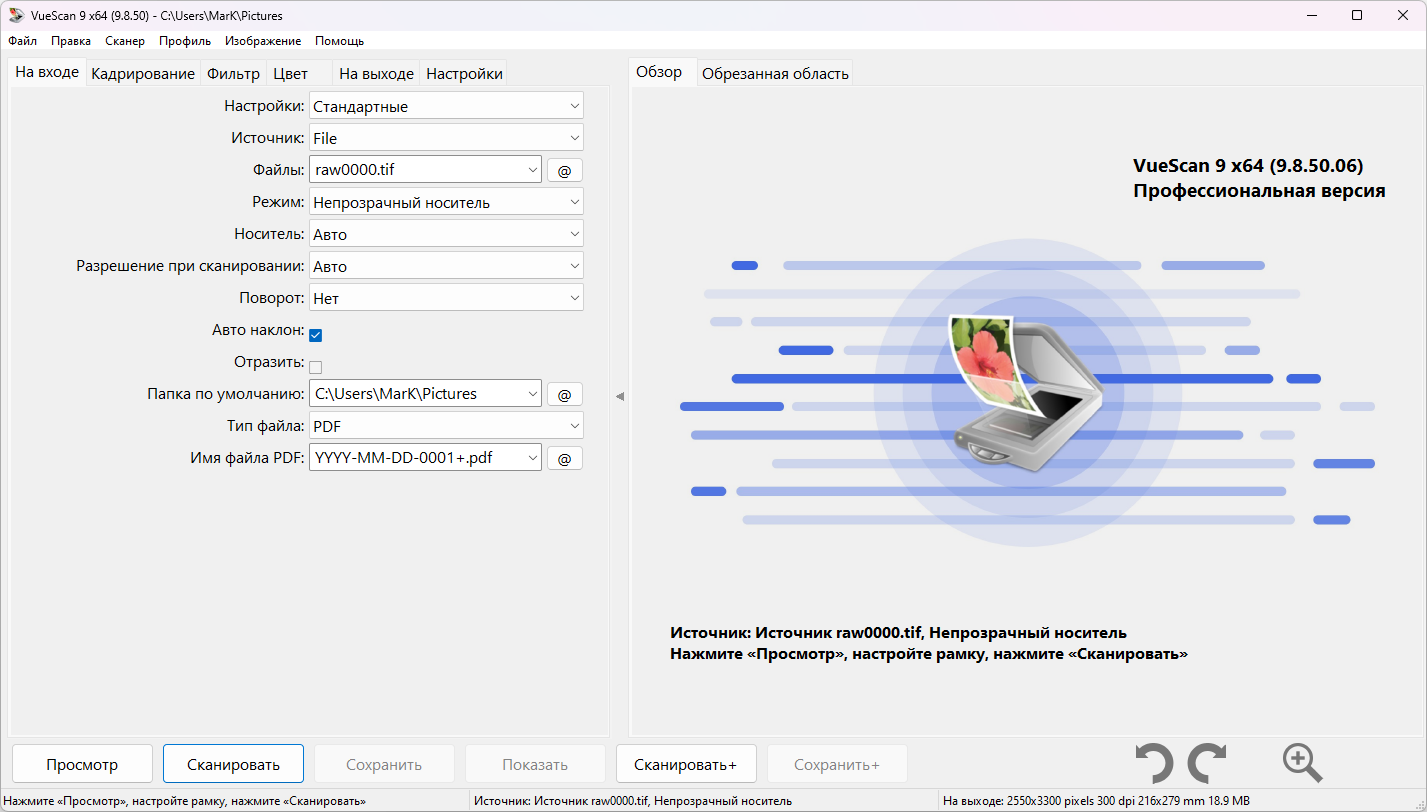Image resolution: width=1427 pixels, height=812 pixels.
Task: Open the Сканер menu
Action: point(125,41)
